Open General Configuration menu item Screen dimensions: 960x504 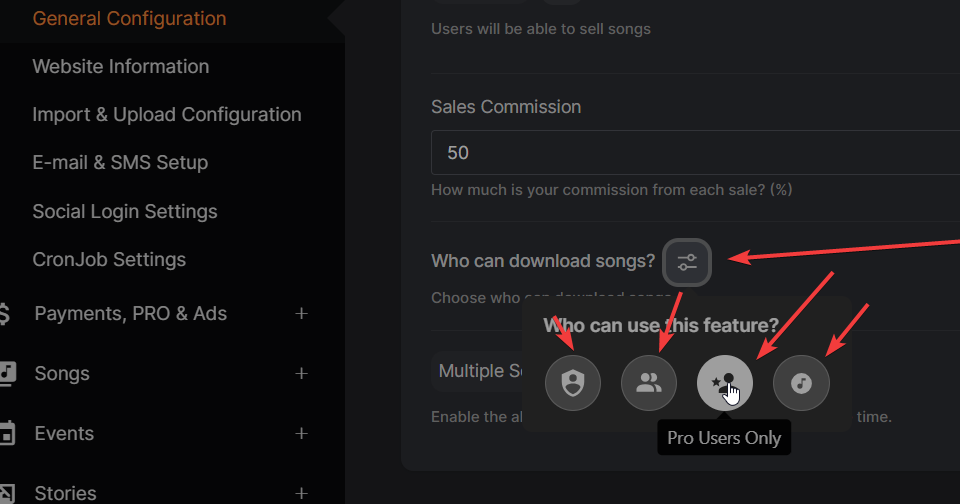tap(129, 18)
